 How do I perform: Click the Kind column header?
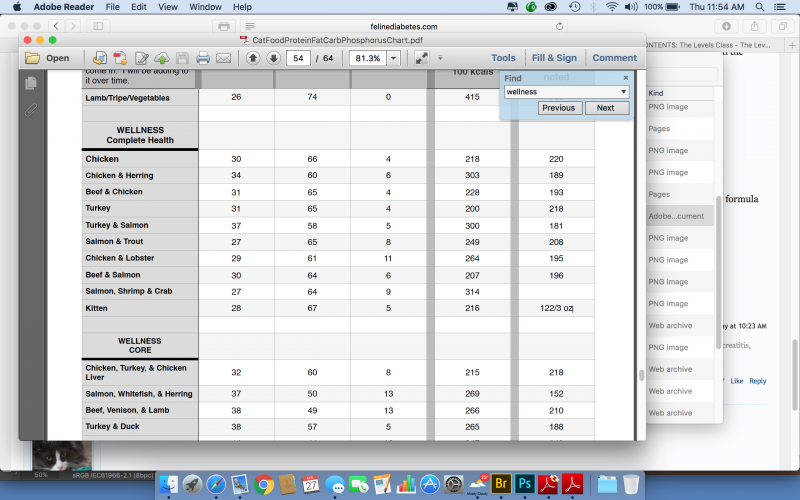(680, 93)
